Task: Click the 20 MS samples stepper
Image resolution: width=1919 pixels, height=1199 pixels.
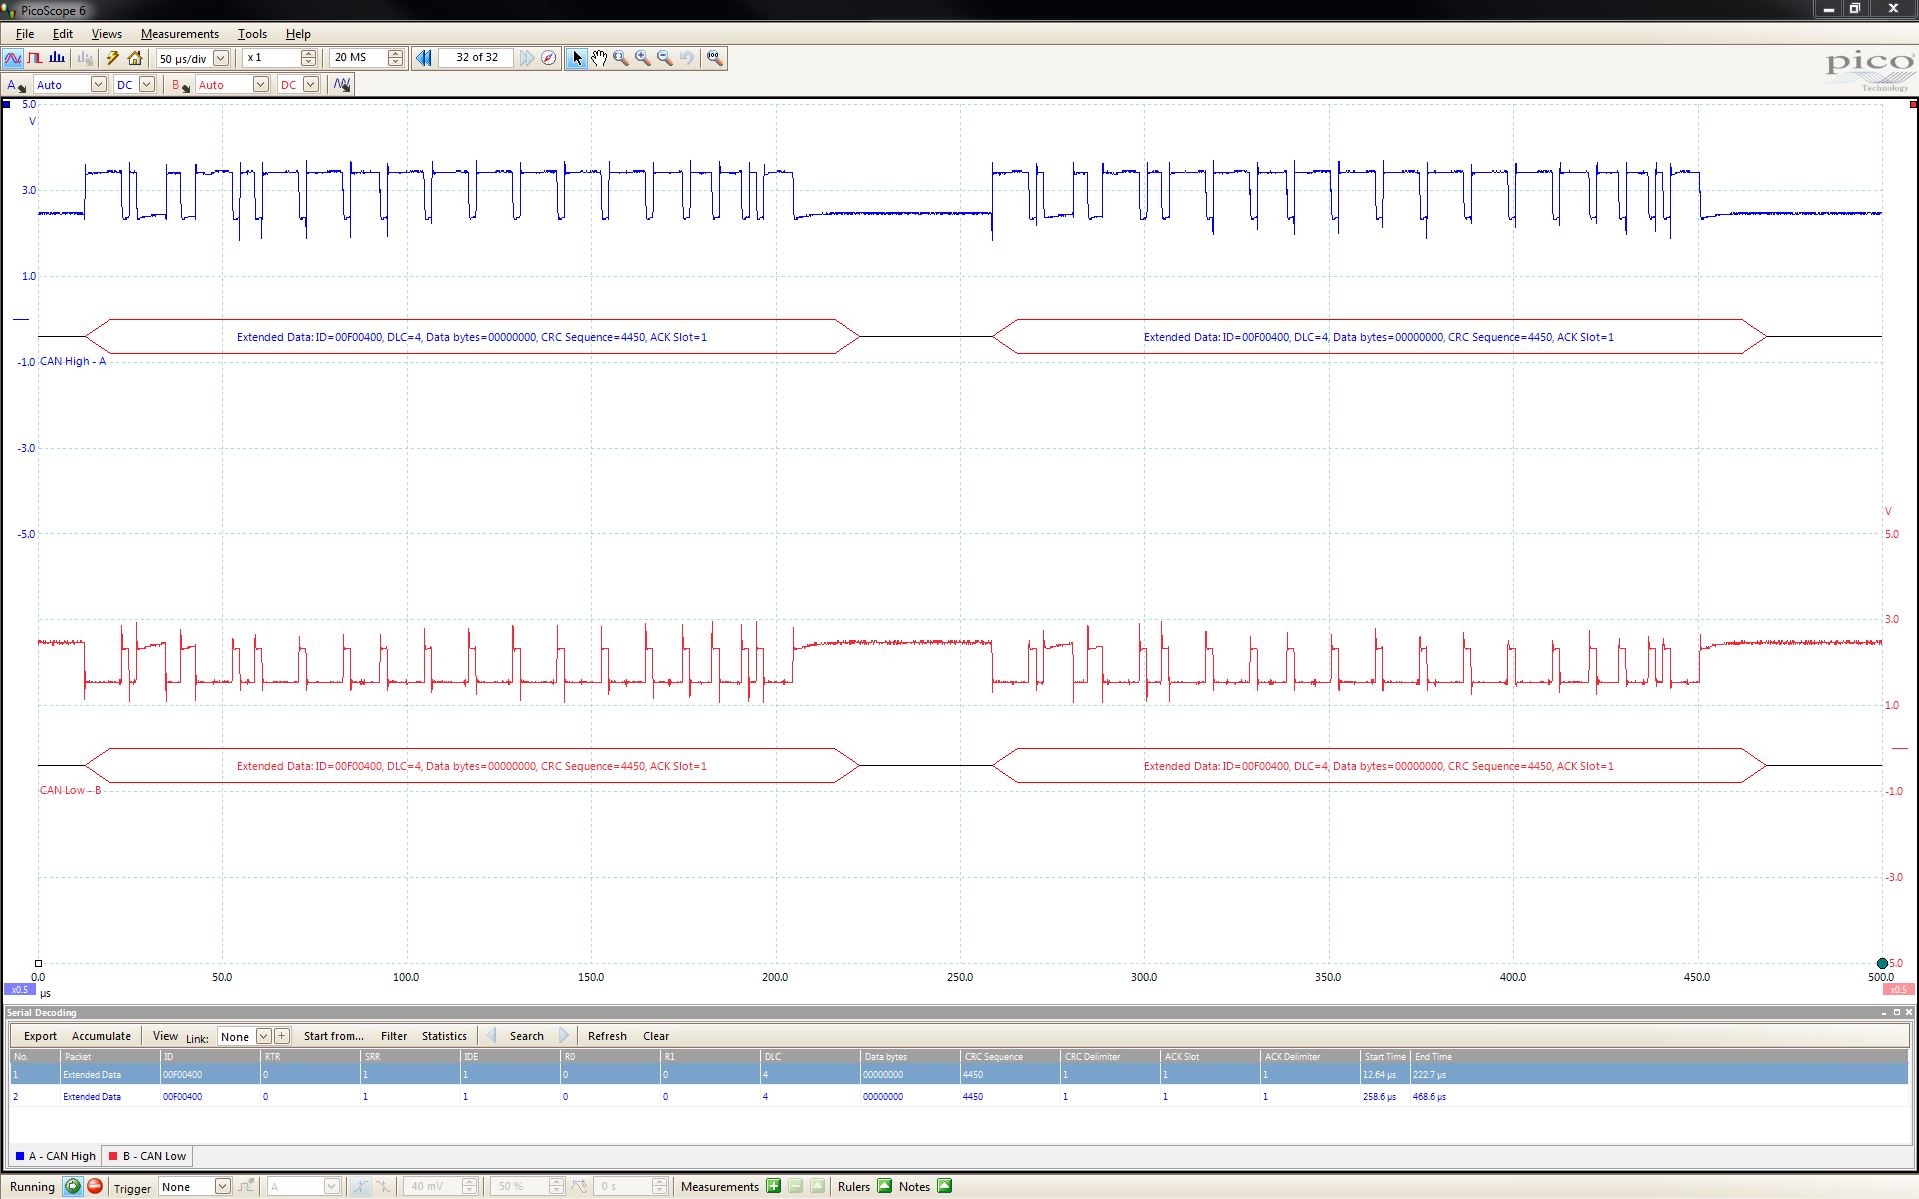Action: [x=396, y=58]
